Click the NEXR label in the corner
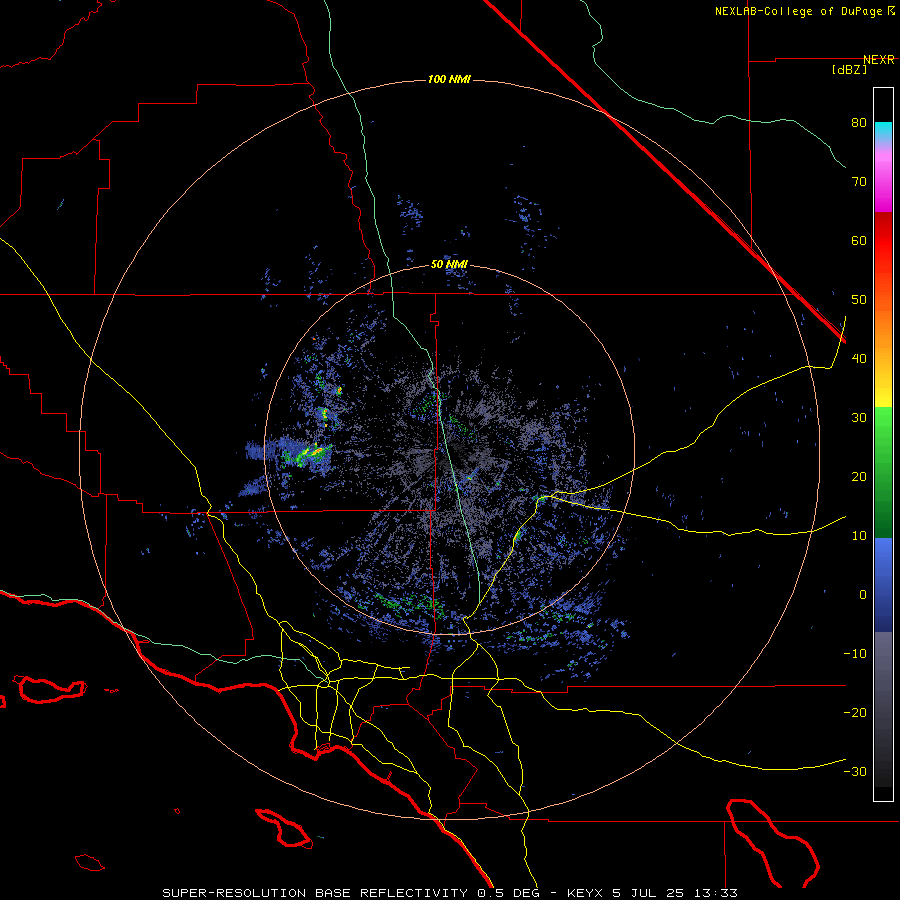The height and width of the screenshot is (900, 900). click(x=879, y=60)
